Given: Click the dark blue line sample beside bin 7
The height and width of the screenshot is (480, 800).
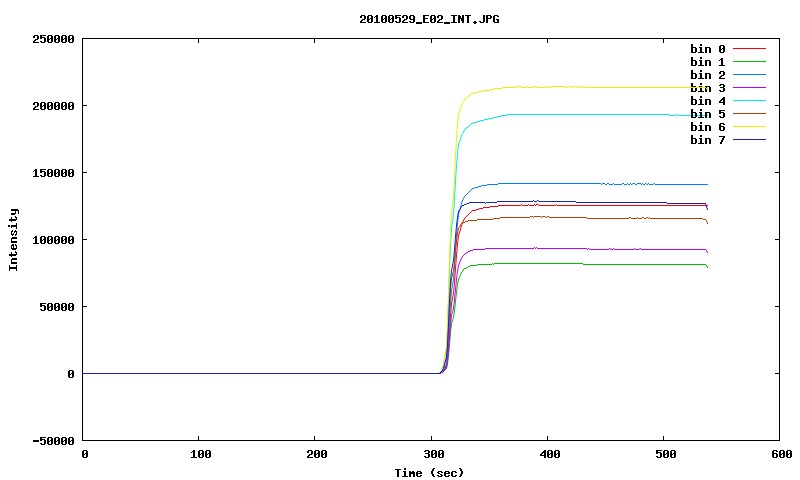Looking at the screenshot, I should 749,140.
